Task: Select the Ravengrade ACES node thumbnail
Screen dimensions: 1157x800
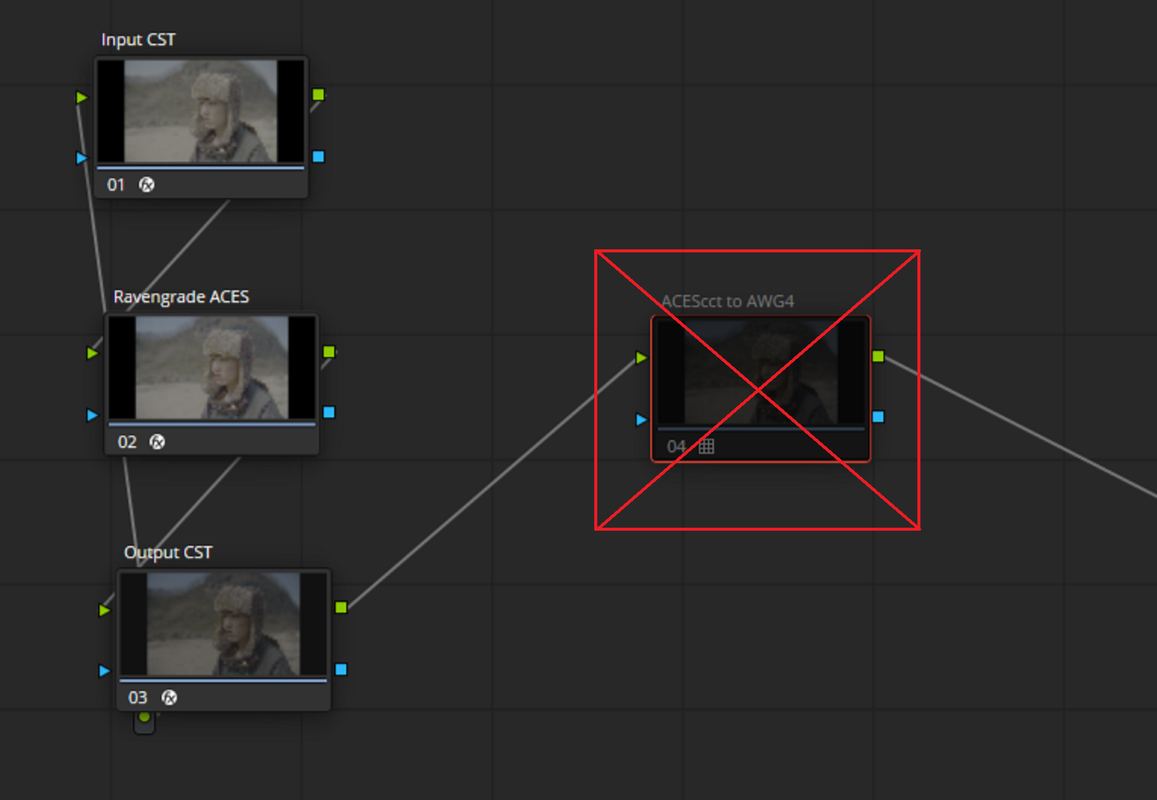Action: click(x=212, y=368)
